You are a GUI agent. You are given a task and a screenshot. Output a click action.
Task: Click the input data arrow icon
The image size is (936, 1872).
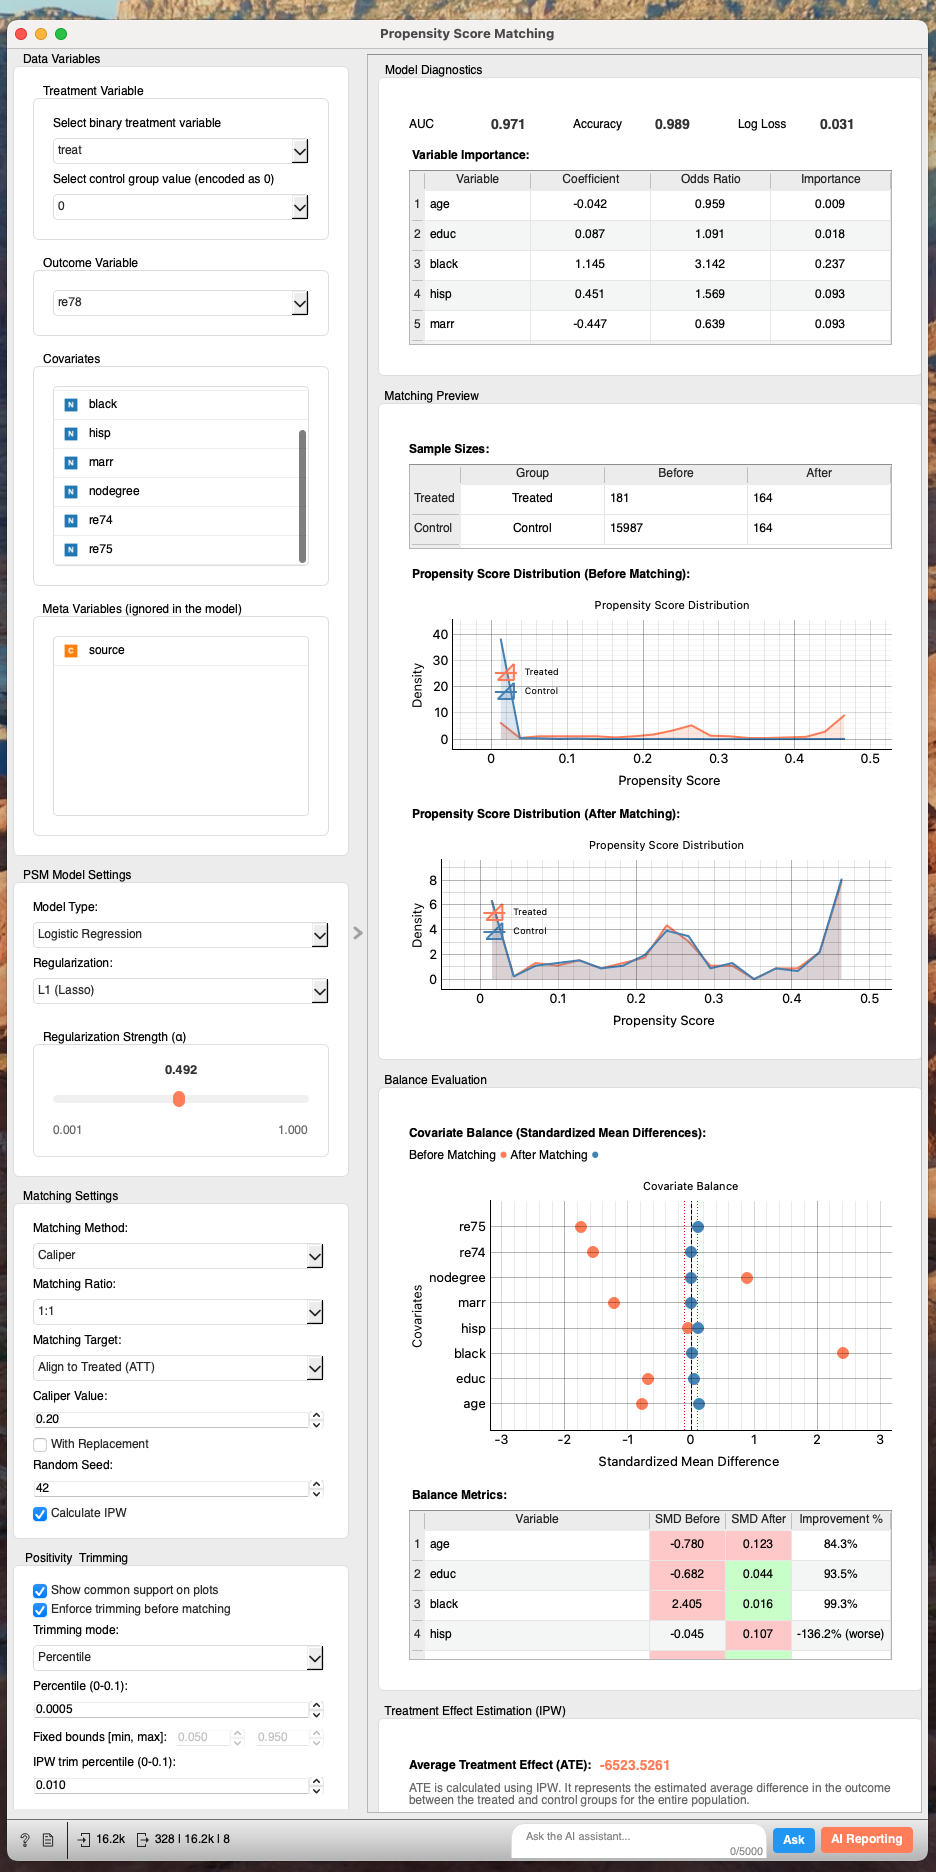point(84,1839)
